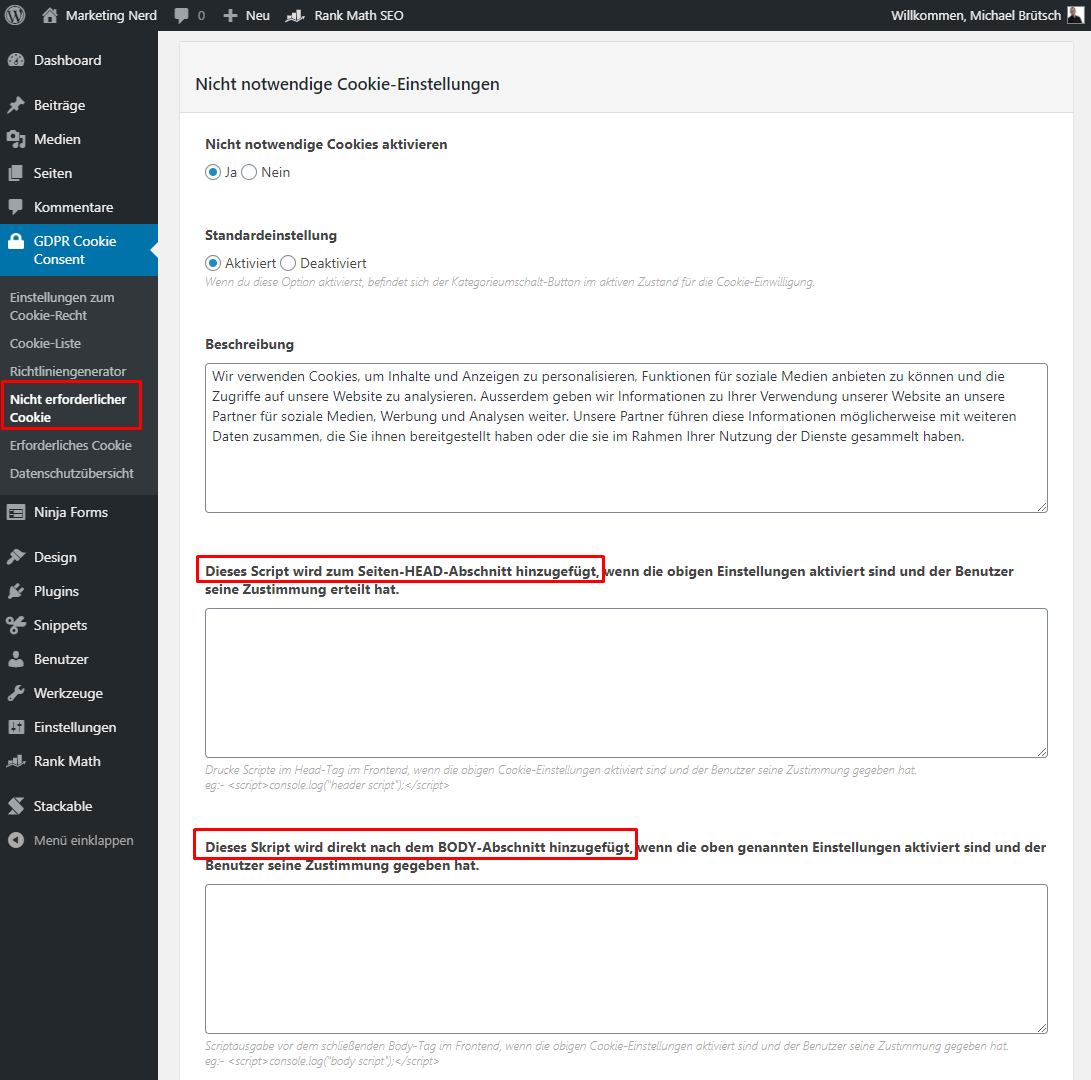Select the Ja radio button
Viewport: 1091px width, 1080px height.
pos(213,173)
